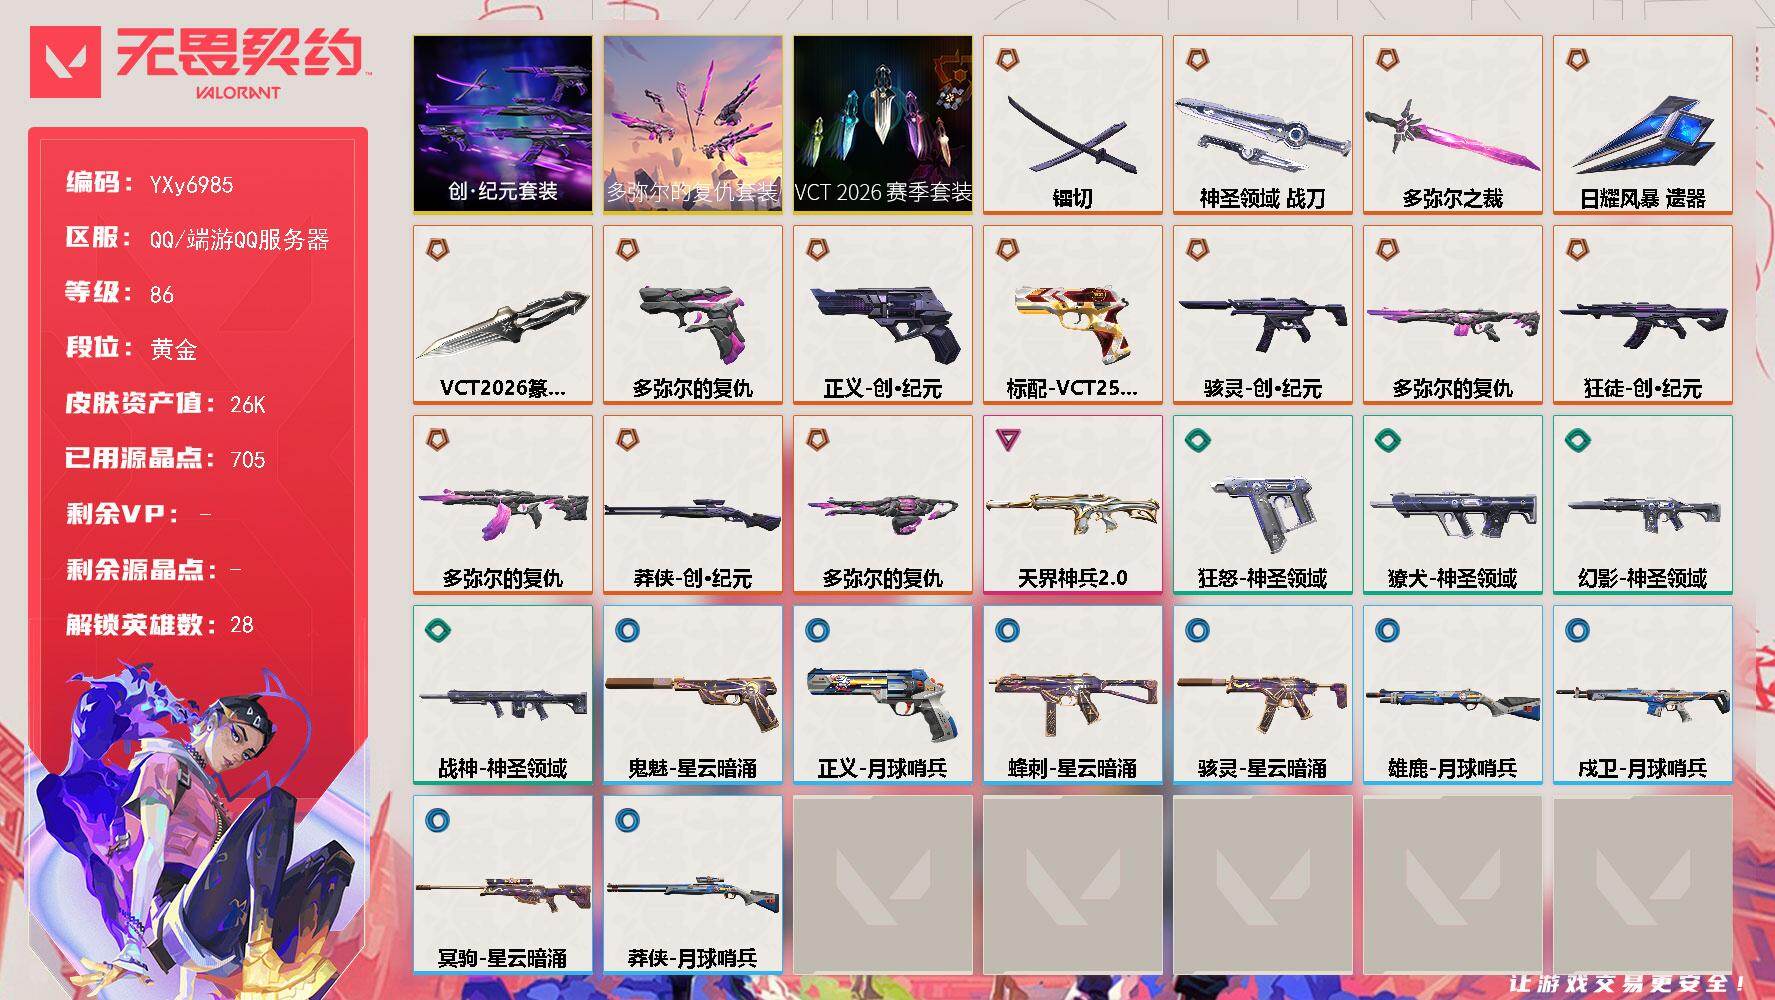Select the 天界神兵2.0 golden rifle
Viewport: 1775px width, 1000px height.
pos(1073,504)
